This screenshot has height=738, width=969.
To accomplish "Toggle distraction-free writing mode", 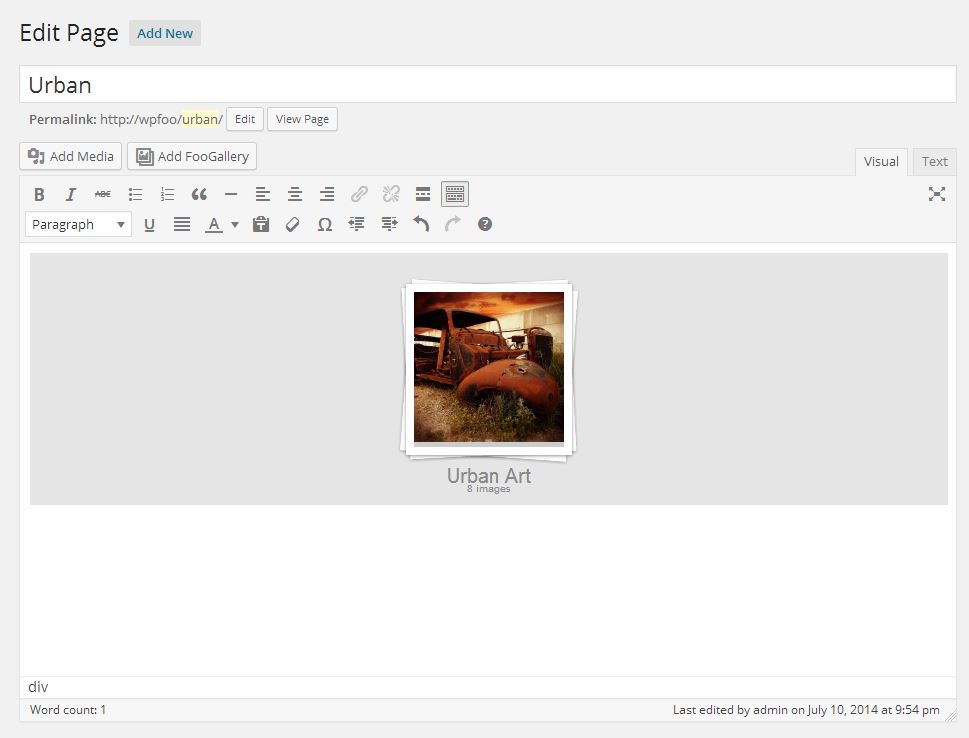I will 936,194.
